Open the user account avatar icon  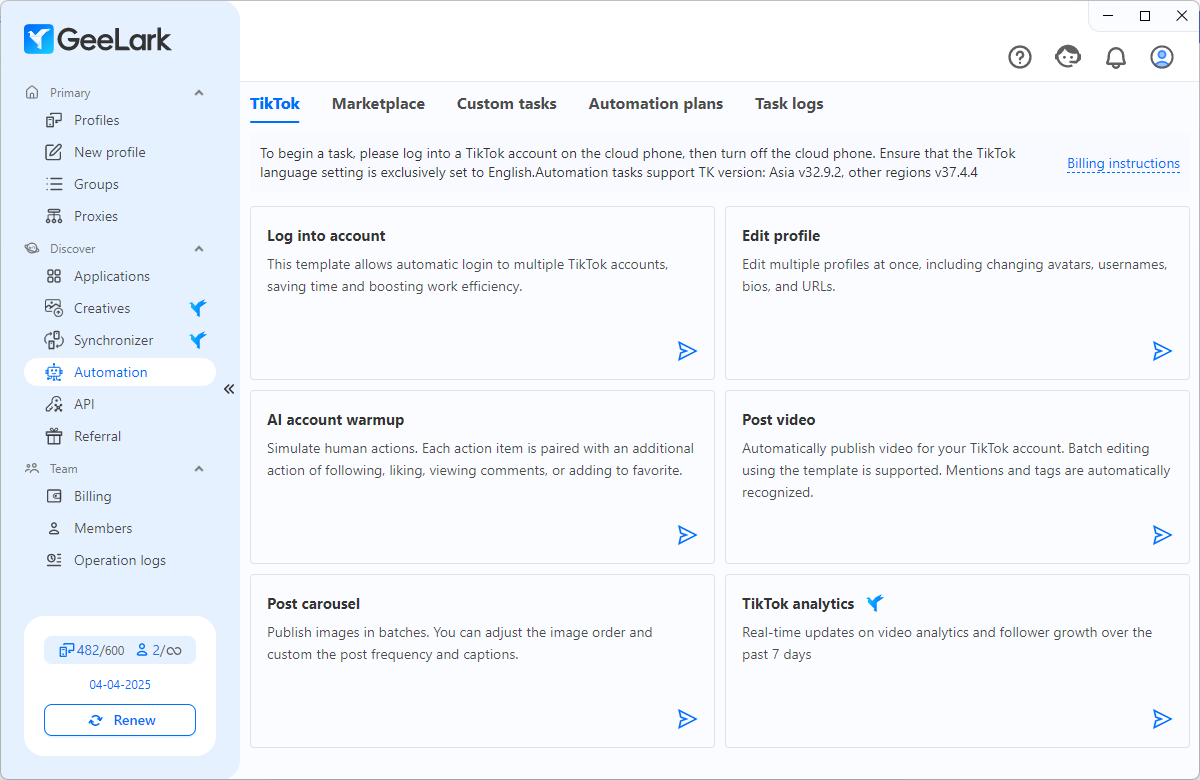click(x=1162, y=57)
